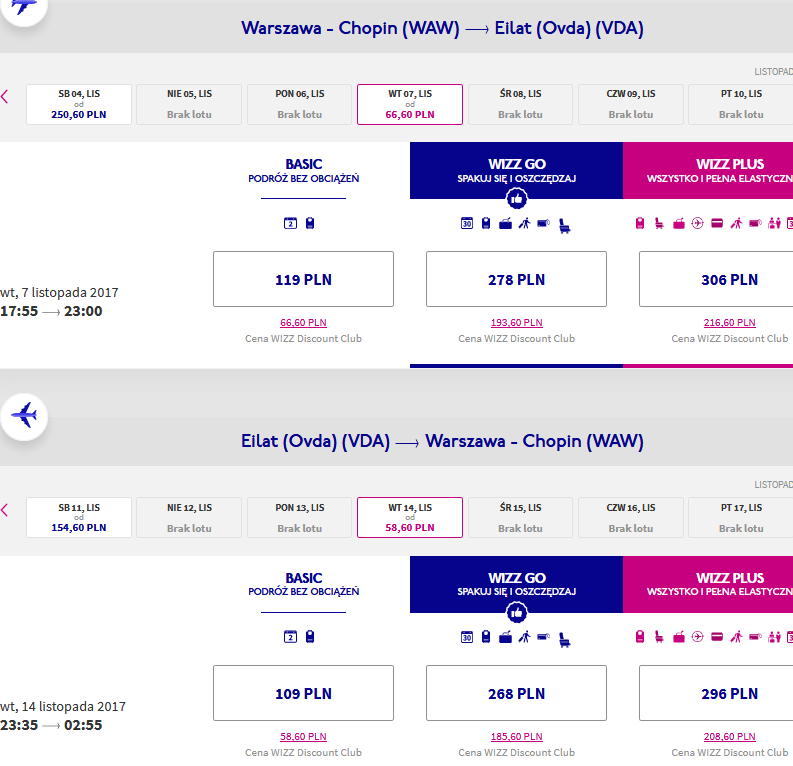Click the 30-day calendar icon under return WIZZ GO
The width and height of the screenshot is (793, 766).
[x=467, y=637]
